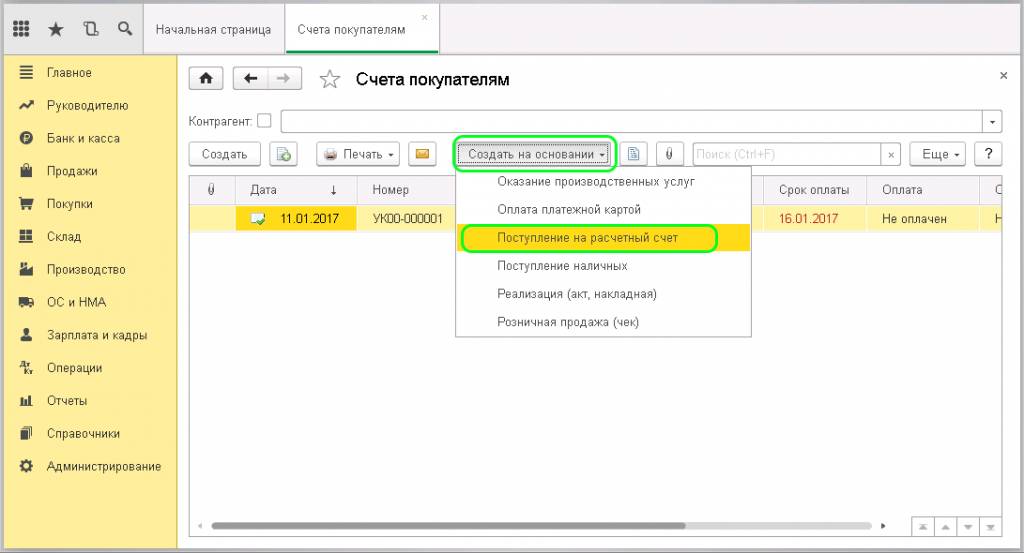Close the Счета покупателям form with x
Screen dimensions: 1024x553
(x=1004, y=76)
